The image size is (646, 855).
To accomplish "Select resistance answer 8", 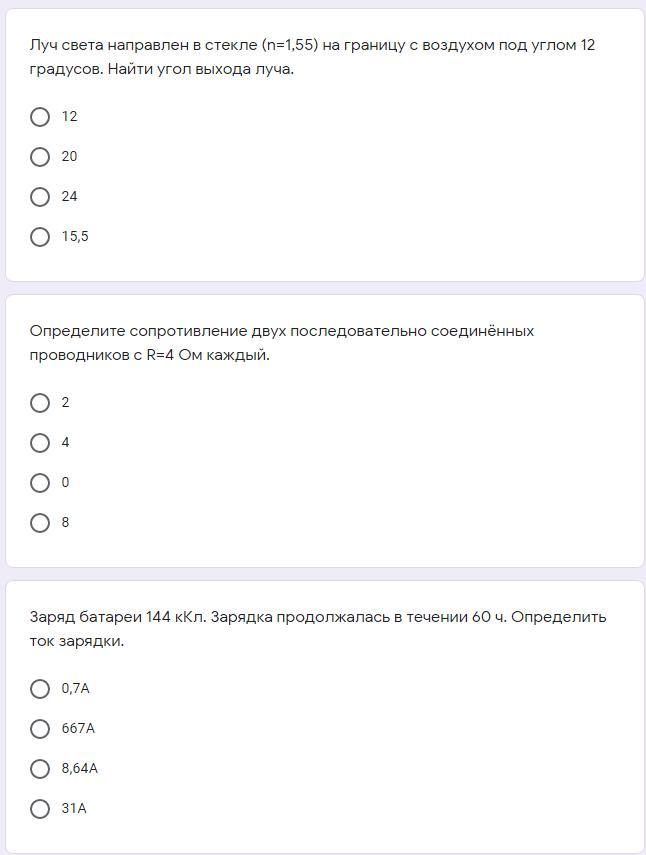I will coord(40,523).
